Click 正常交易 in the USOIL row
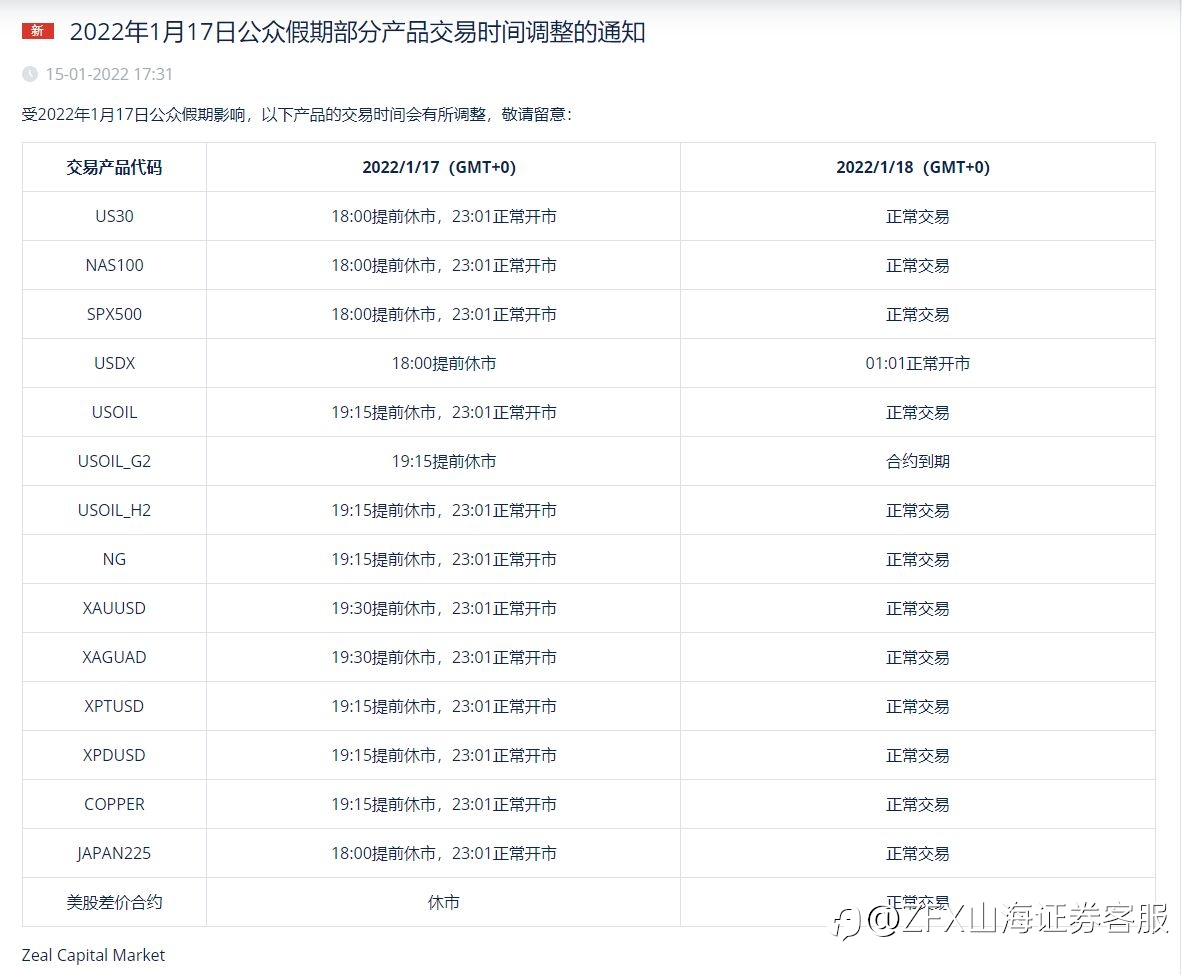The width and height of the screenshot is (1182, 975). 917,412
